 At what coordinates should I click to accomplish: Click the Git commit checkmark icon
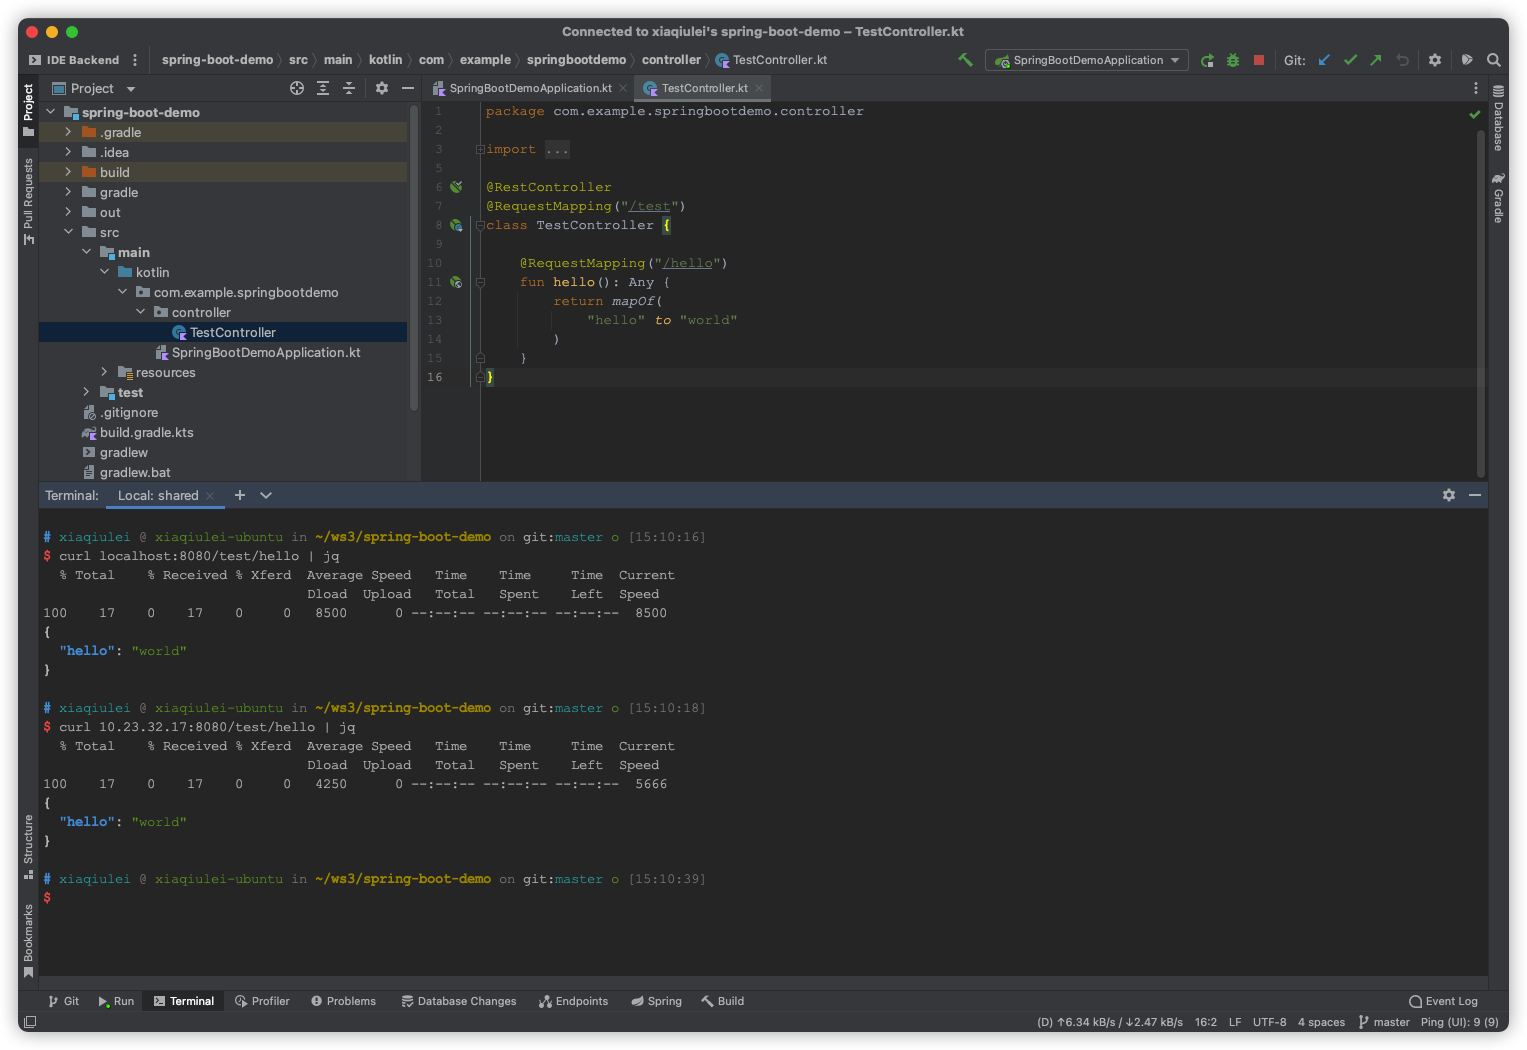(x=1350, y=60)
